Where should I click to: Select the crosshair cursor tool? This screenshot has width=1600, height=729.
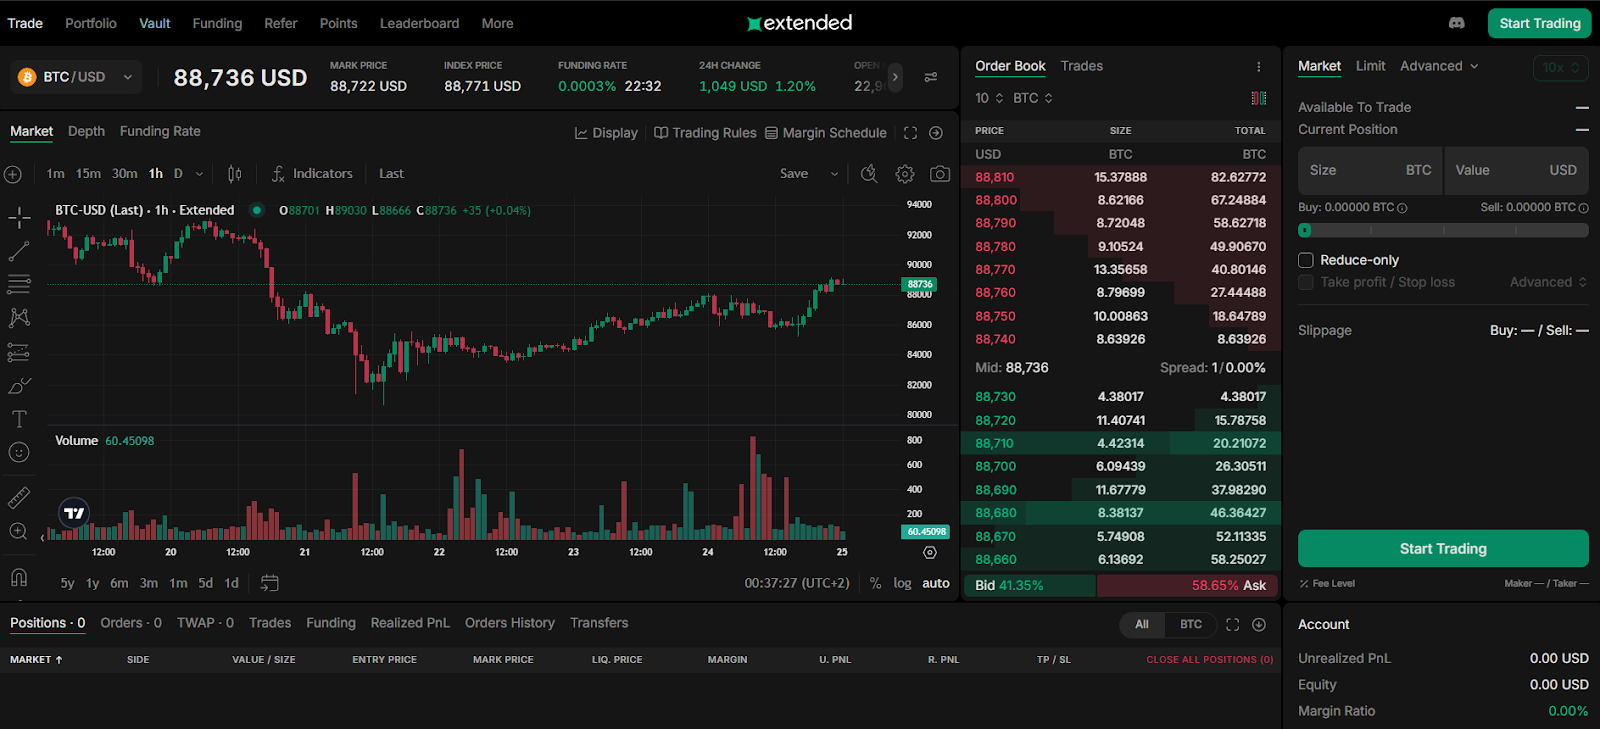click(19, 218)
